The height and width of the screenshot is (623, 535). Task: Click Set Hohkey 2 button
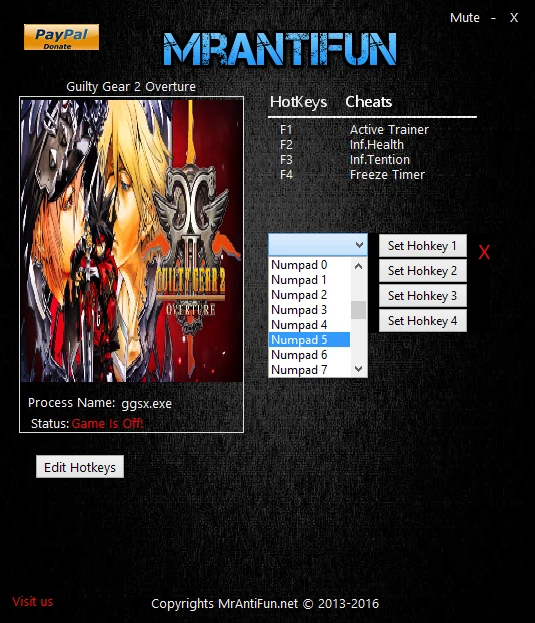[423, 271]
